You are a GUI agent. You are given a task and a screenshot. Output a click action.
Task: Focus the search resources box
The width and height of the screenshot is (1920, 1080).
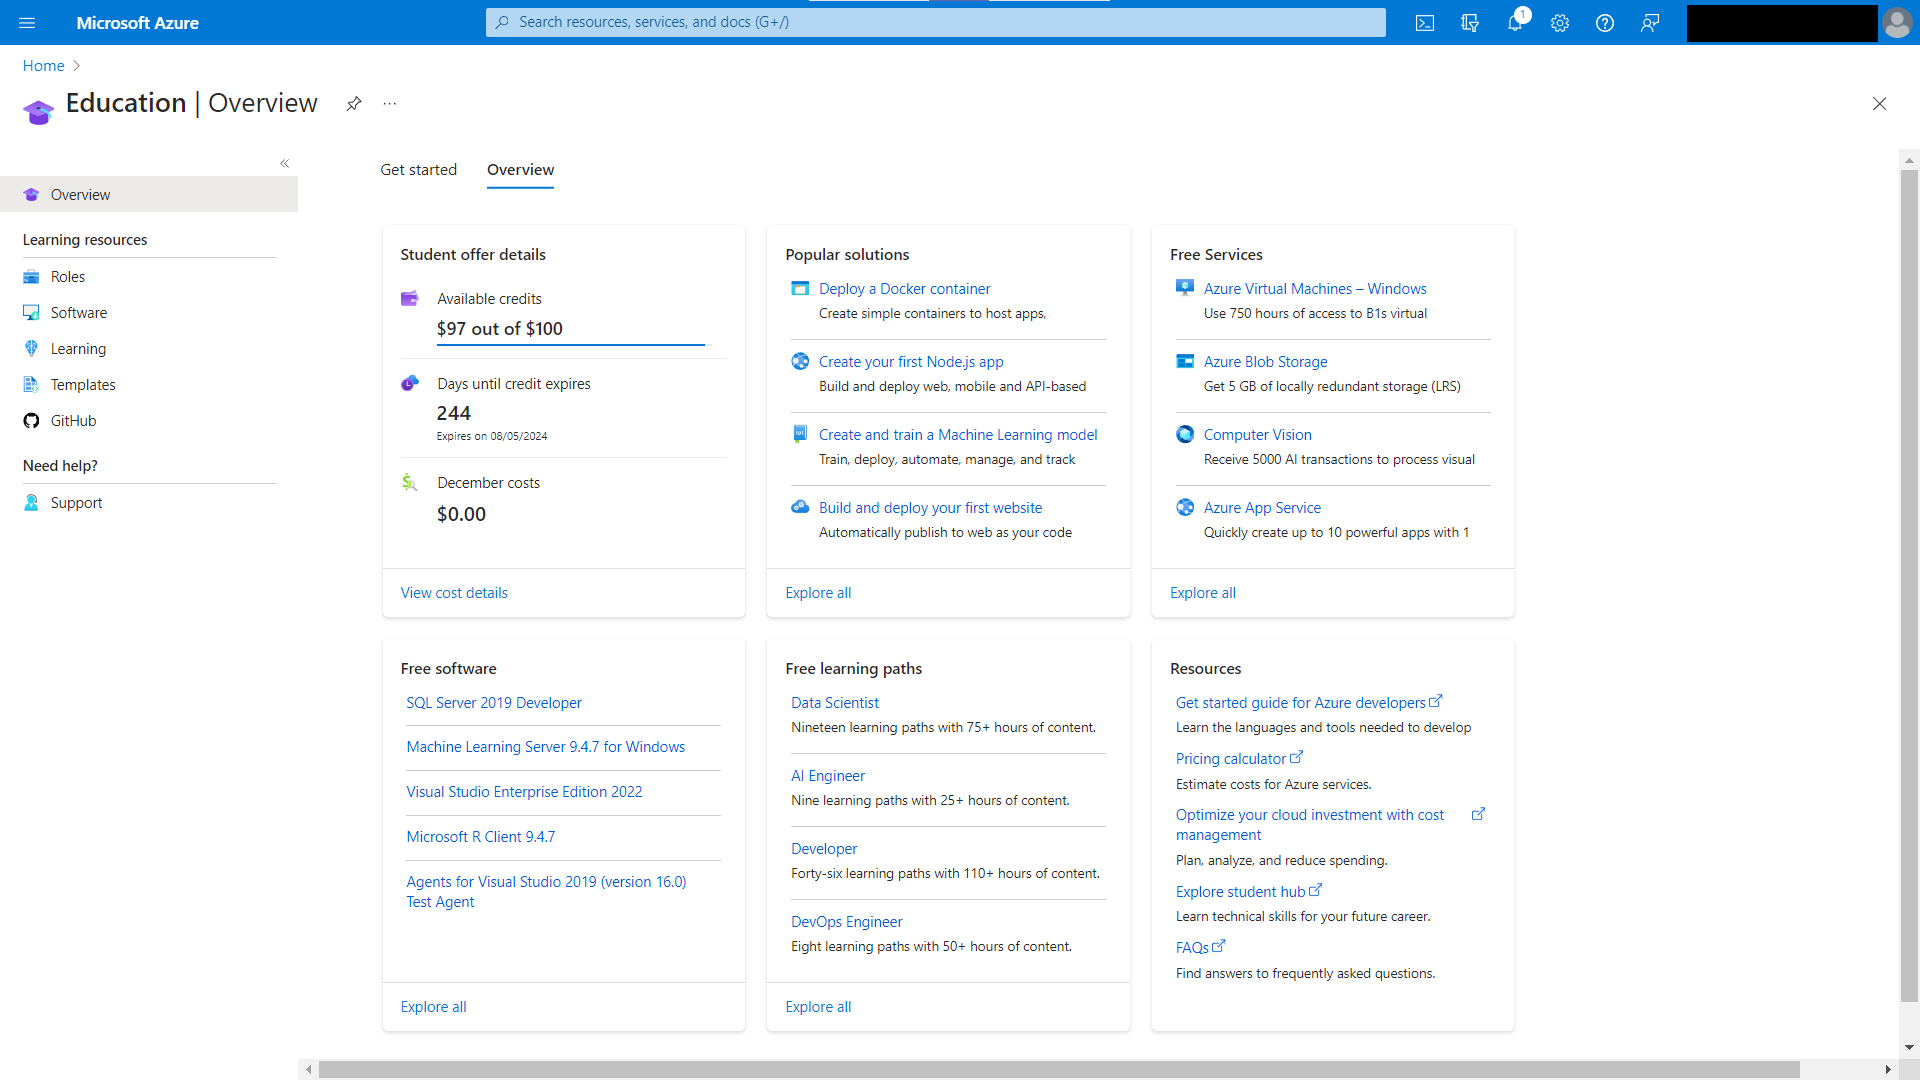tap(935, 22)
